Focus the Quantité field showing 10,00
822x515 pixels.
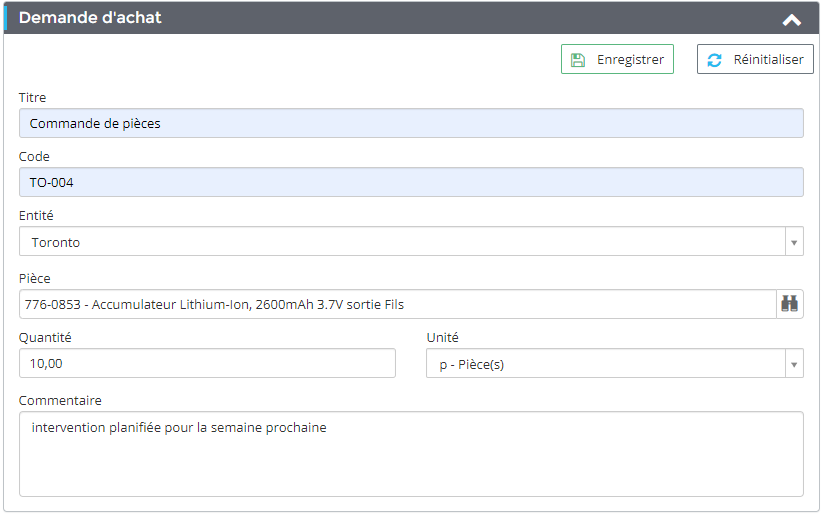(x=207, y=364)
